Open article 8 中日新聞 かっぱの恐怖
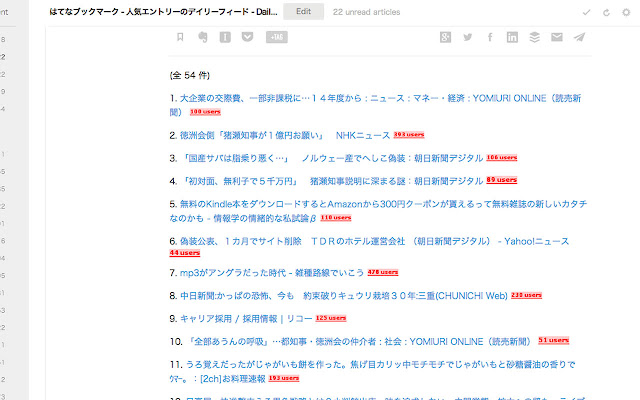Viewport: 640px width, 400px height. (344, 296)
